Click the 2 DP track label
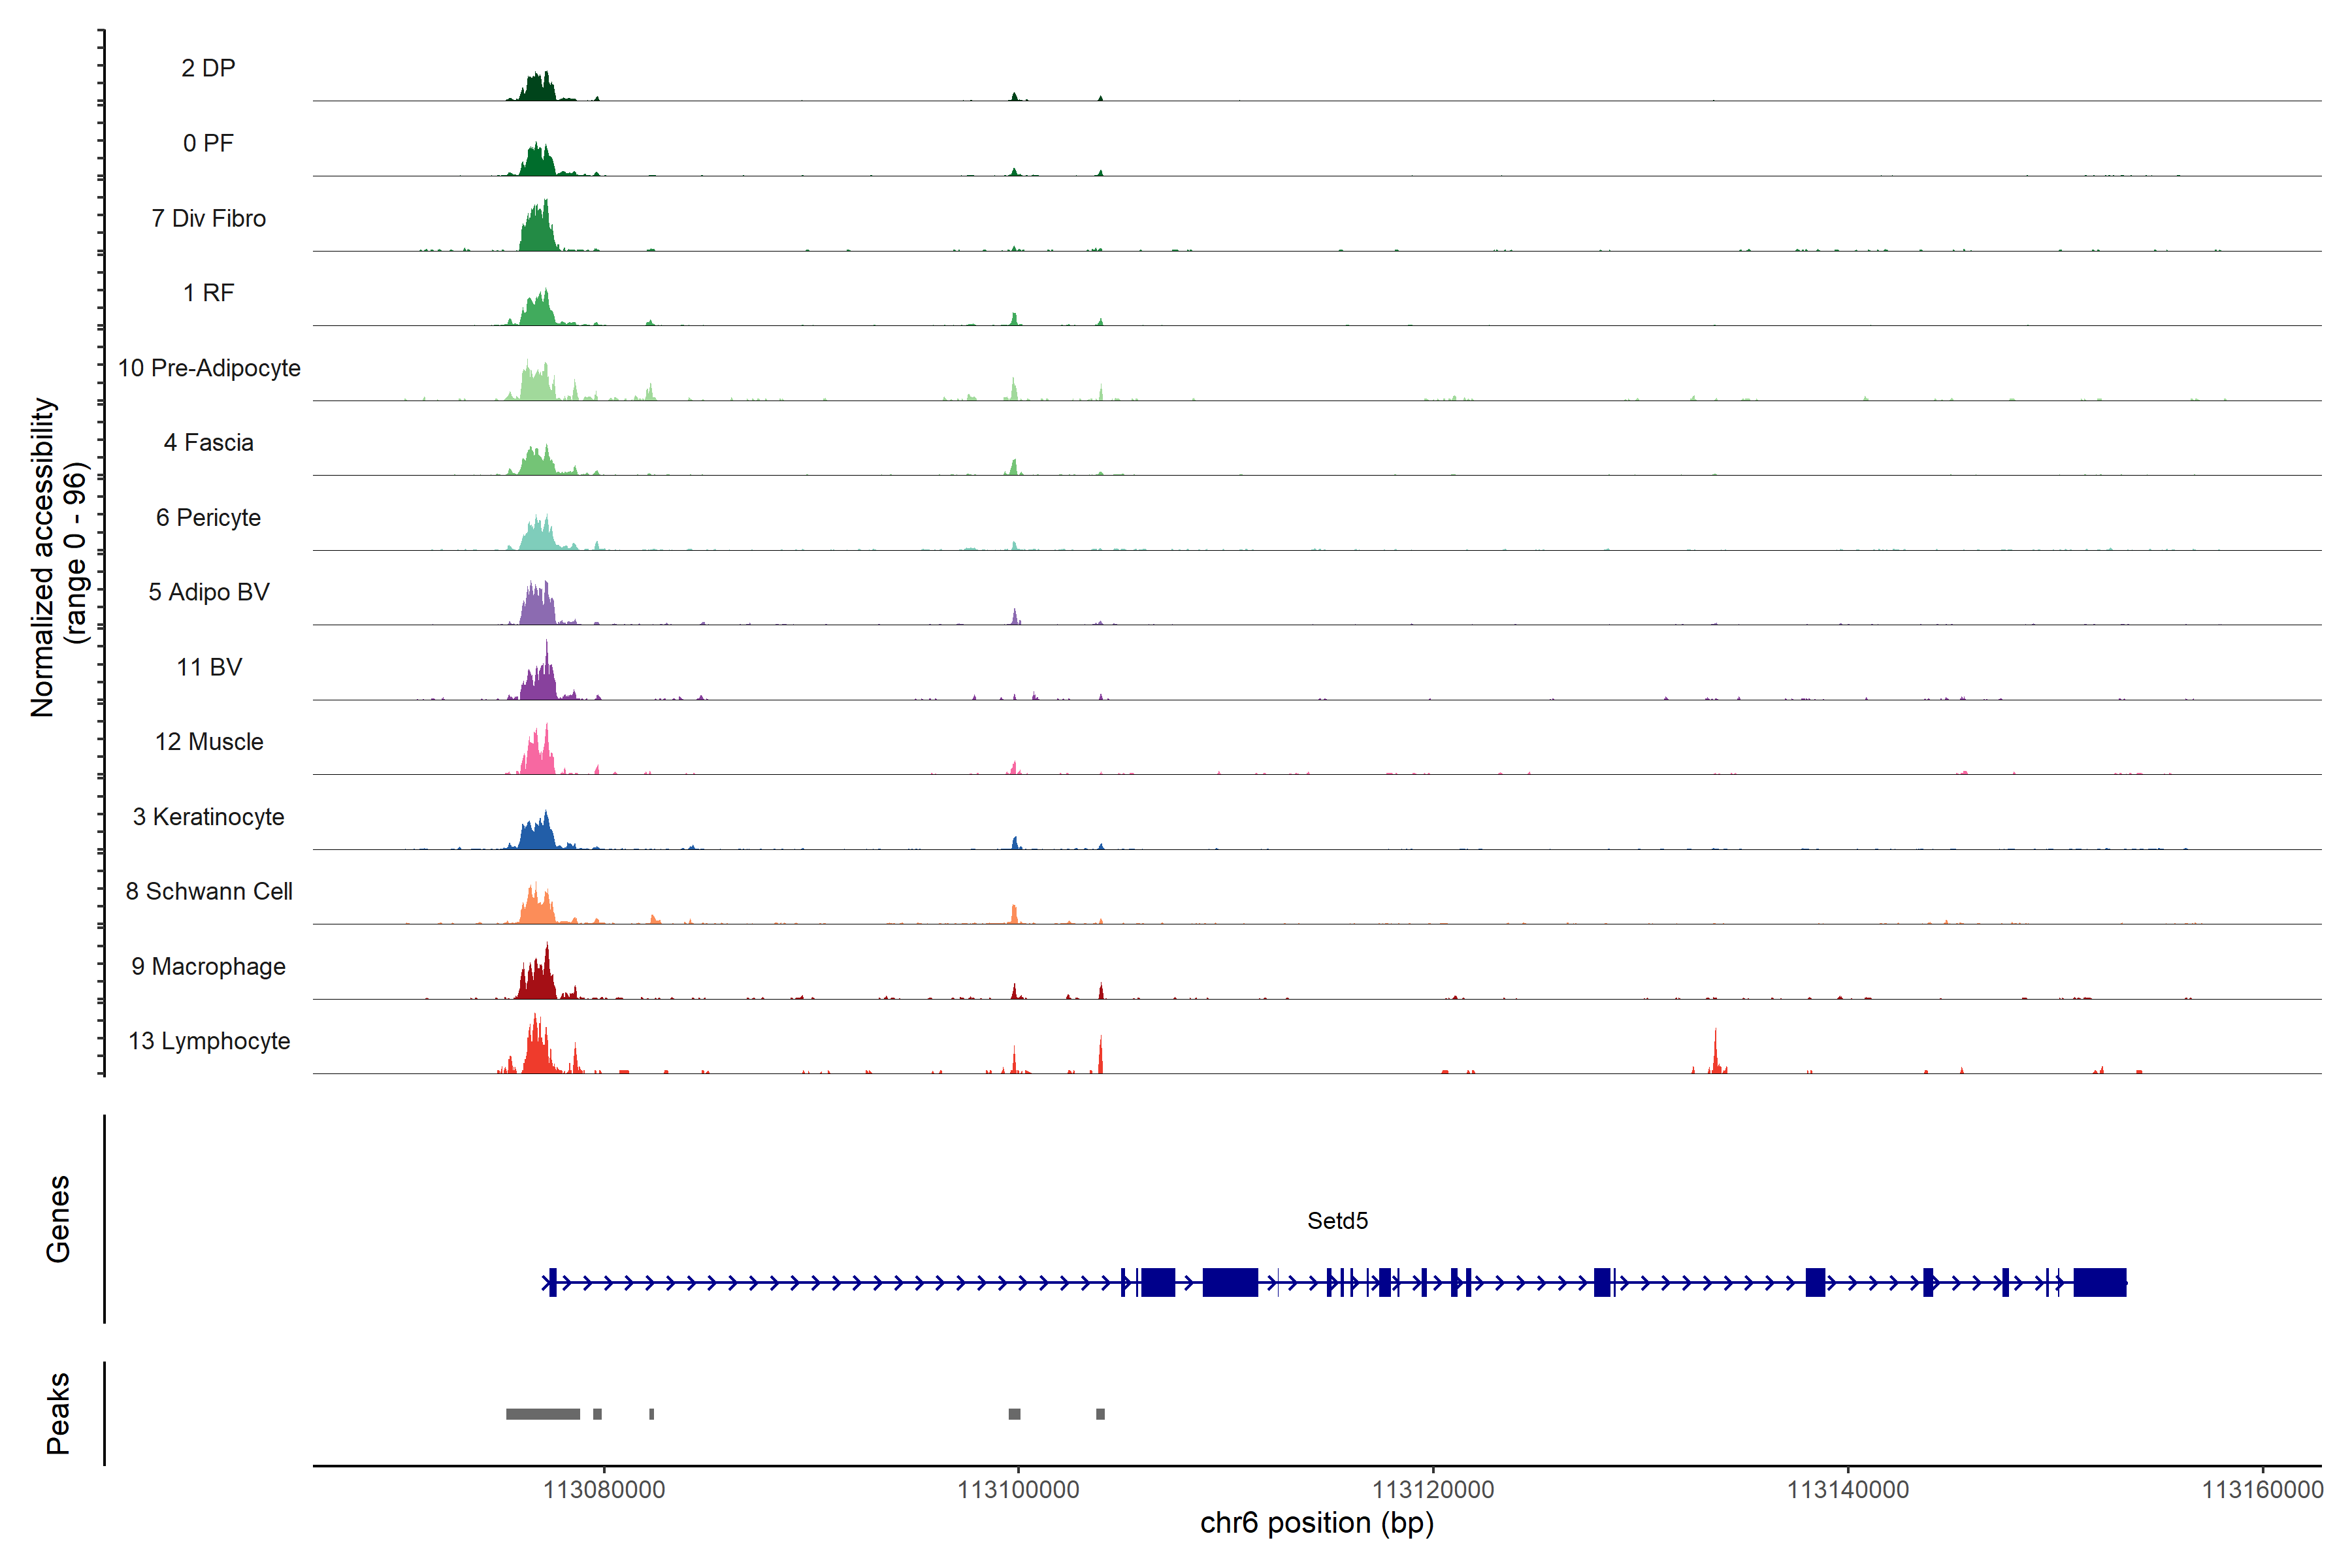Image resolution: width=2352 pixels, height=1568 pixels. tap(208, 68)
